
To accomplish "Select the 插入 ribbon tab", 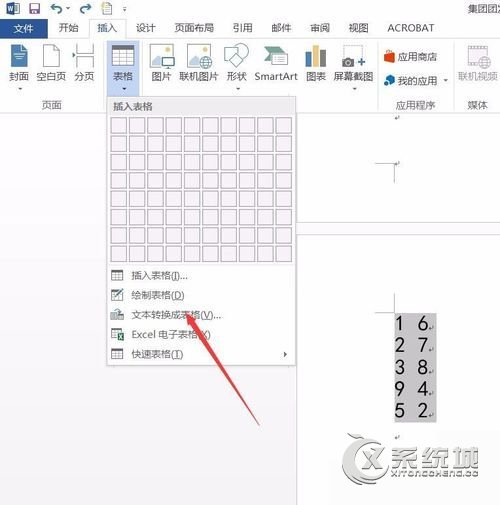I will (x=107, y=28).
